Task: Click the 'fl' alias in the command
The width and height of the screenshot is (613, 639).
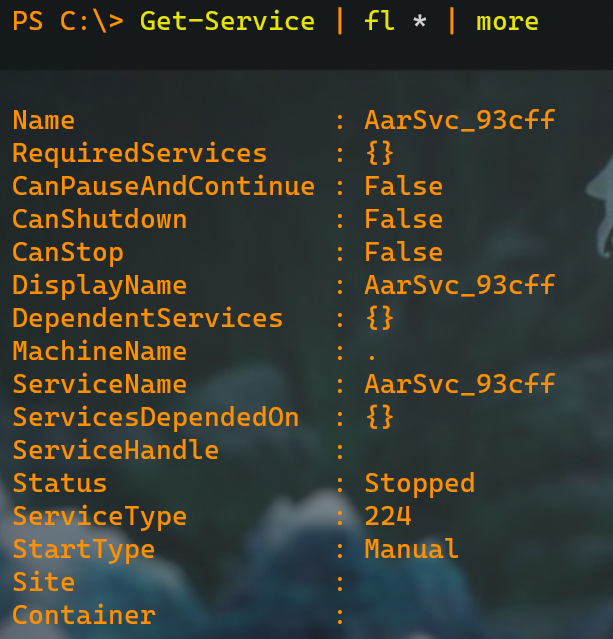Action: (x=379, y=21)
